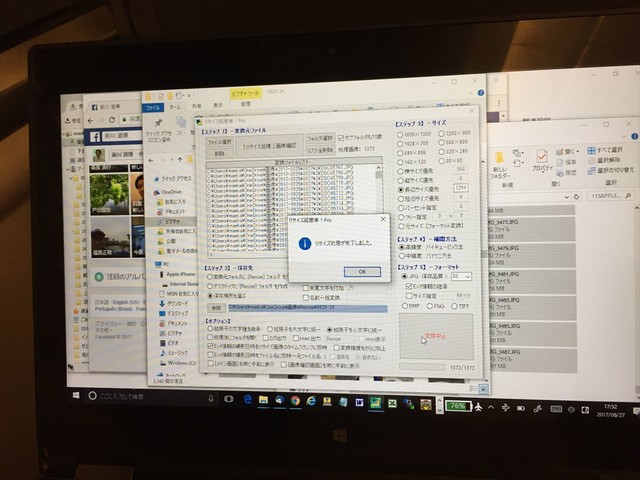Click the save path input field

point(307,308)
